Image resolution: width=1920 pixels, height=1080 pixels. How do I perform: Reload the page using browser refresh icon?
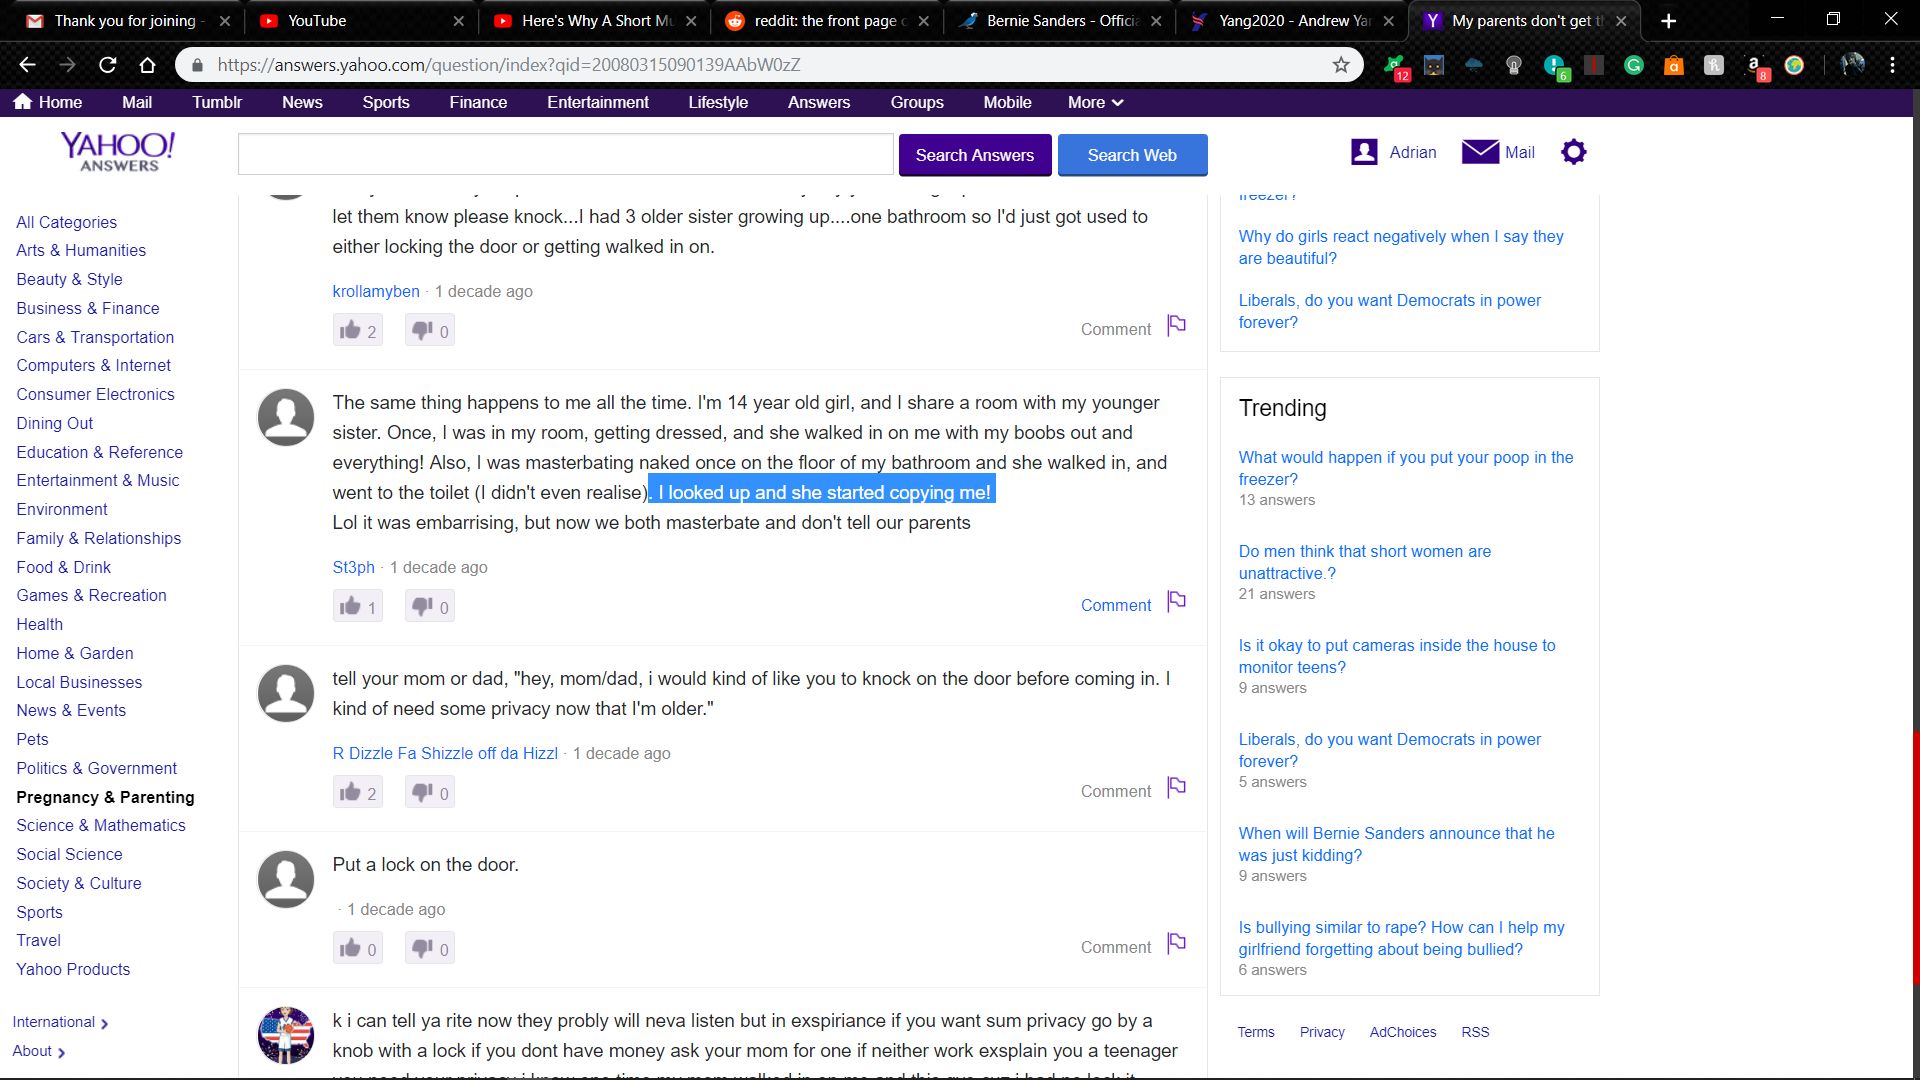(x=107, y=65)
